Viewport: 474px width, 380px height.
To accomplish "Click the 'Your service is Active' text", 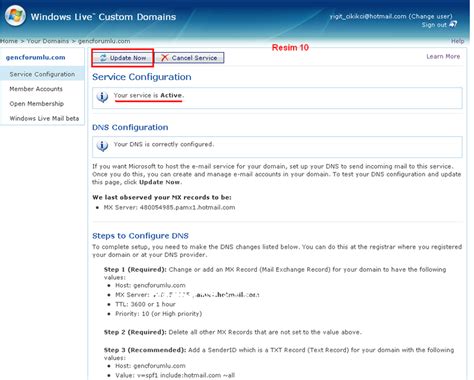I will pos(149,95).
